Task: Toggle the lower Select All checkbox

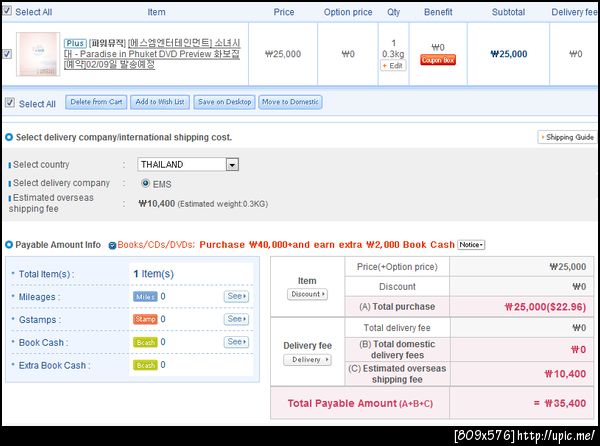Action: coord(10,103)
